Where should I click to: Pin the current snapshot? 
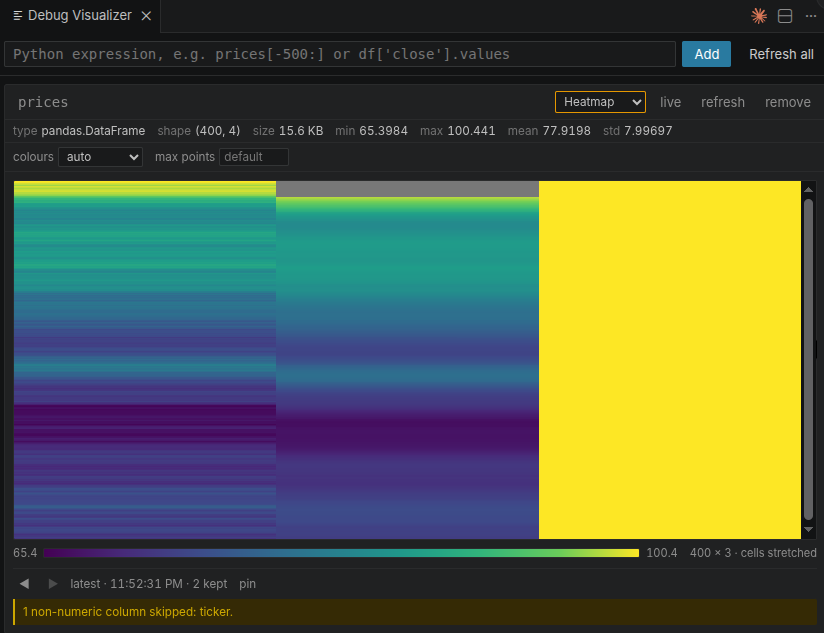tap(247, 584)
